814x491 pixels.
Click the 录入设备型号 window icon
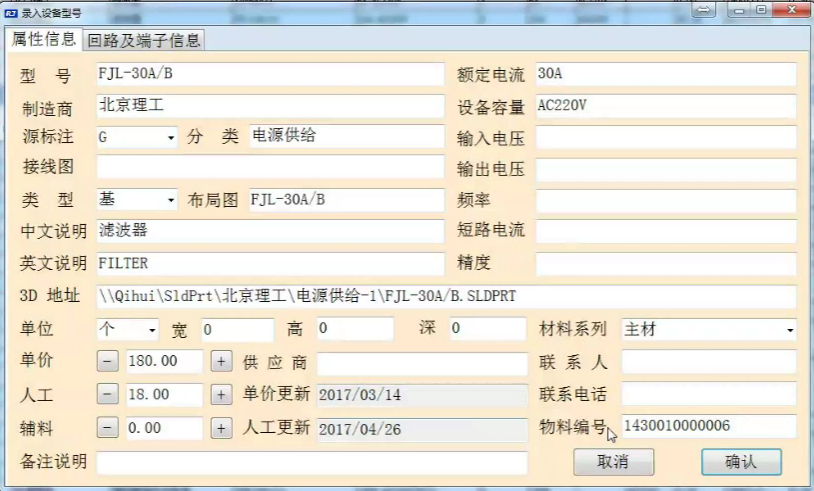[11, 13]
